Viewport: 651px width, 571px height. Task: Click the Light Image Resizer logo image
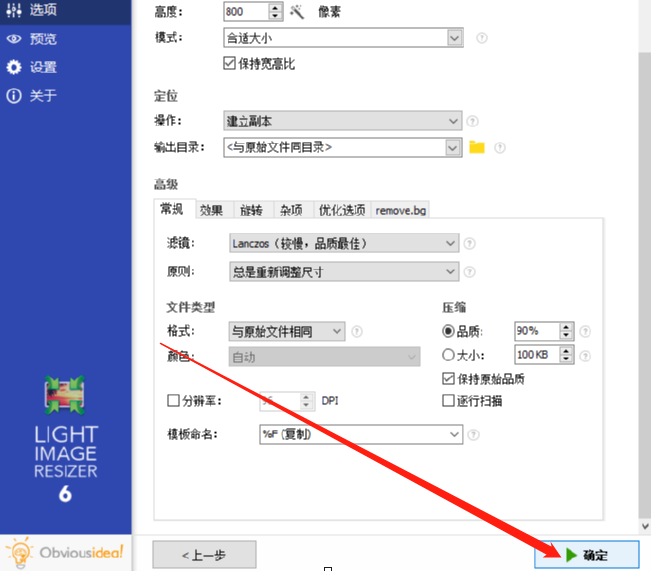[x=65, y=395]
